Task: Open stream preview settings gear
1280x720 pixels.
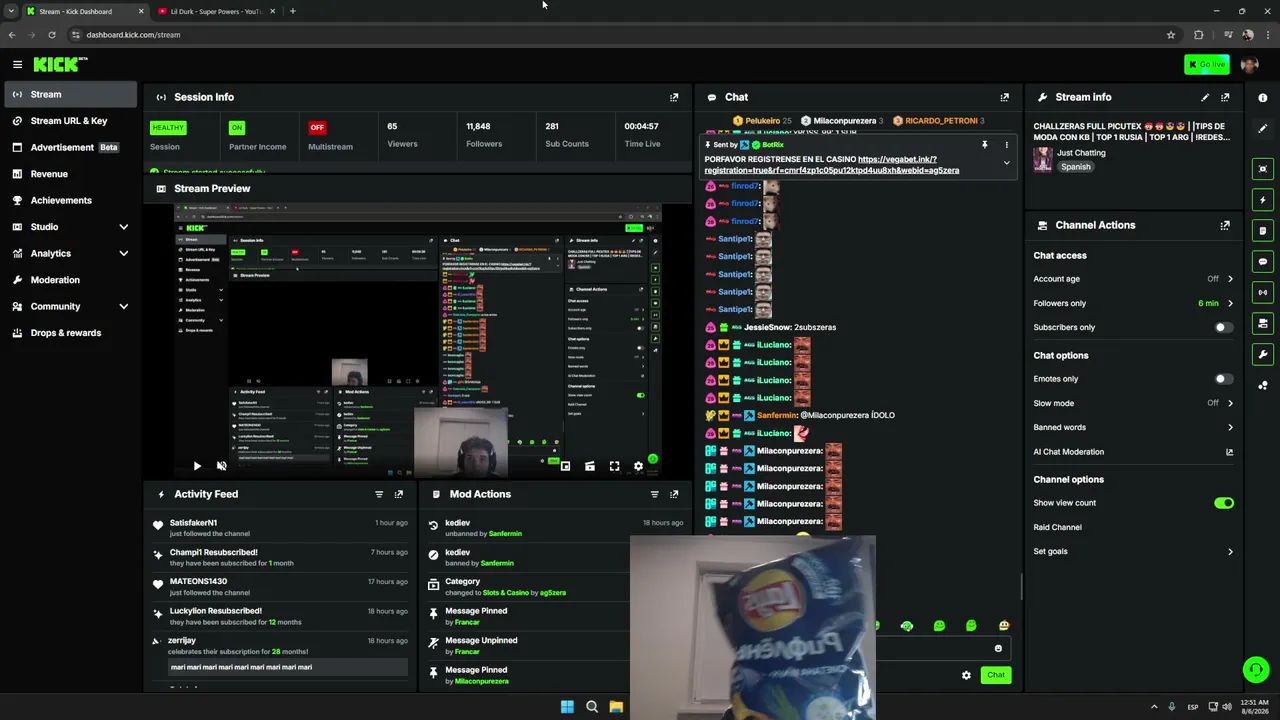Action: [x=638, y=466]
